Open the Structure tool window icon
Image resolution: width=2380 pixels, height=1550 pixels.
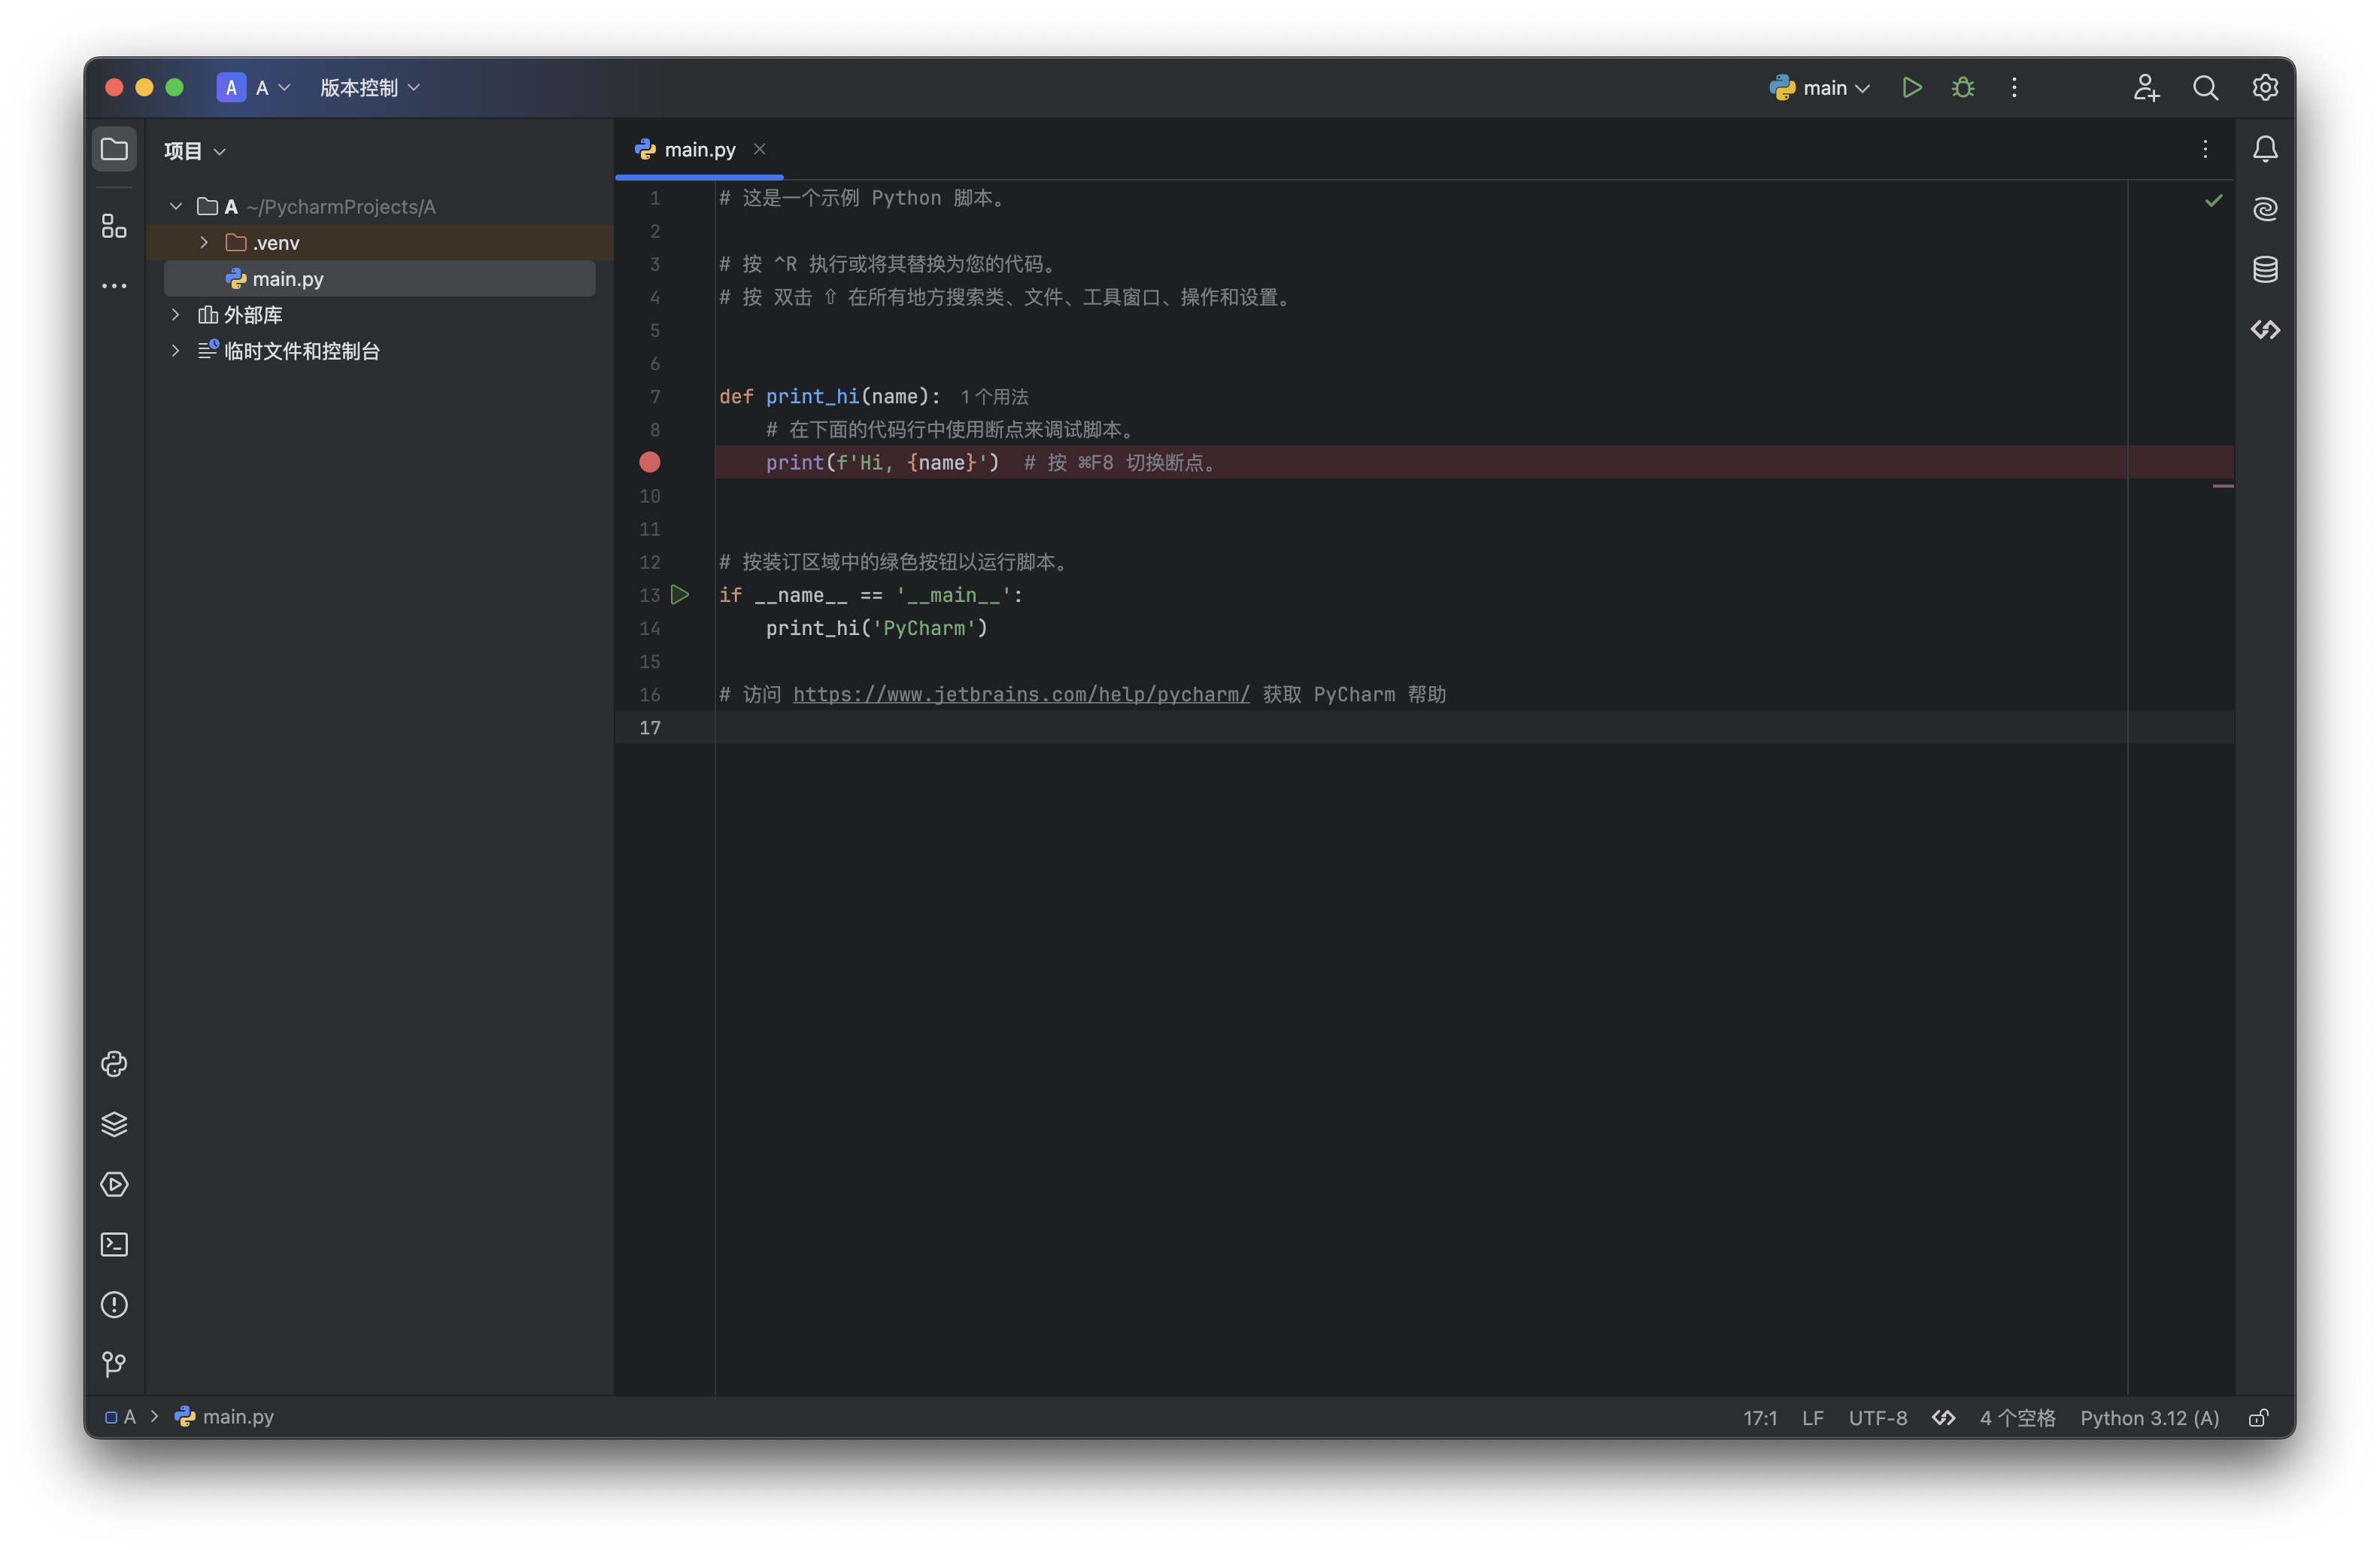pos(114,226)
